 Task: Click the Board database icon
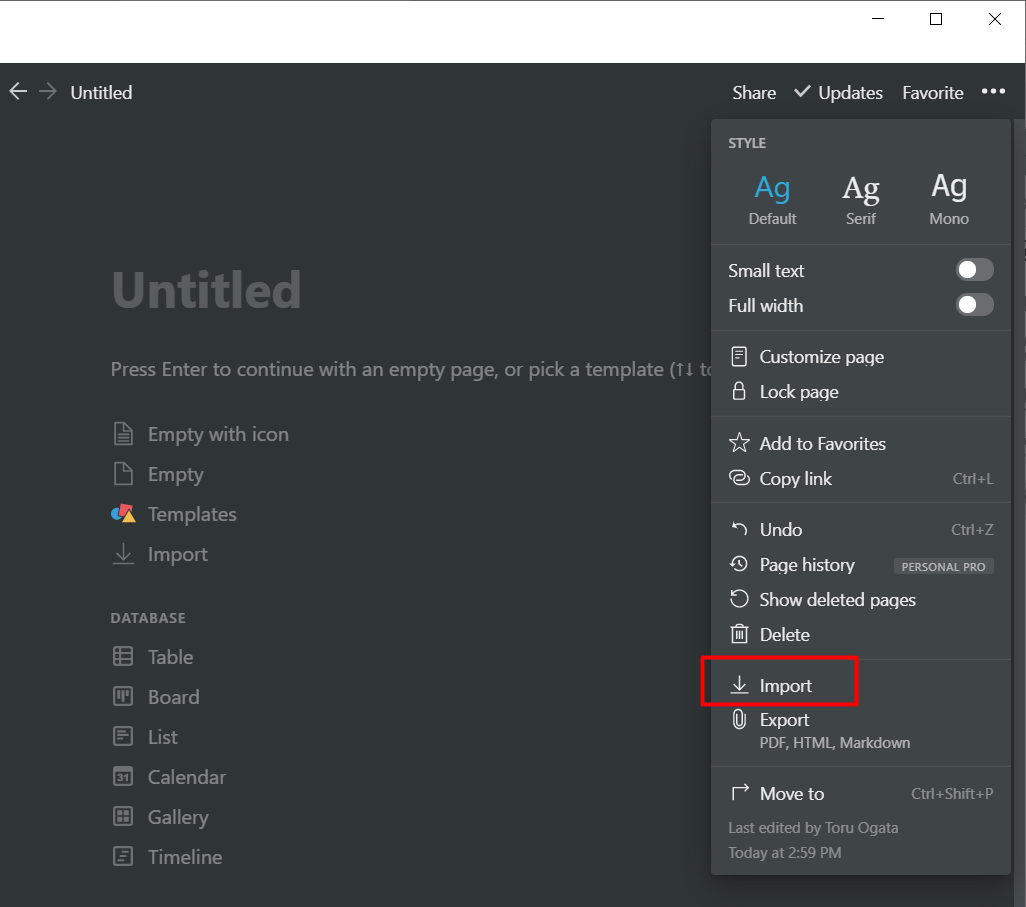pyautogui.click(x=123, y=696)
